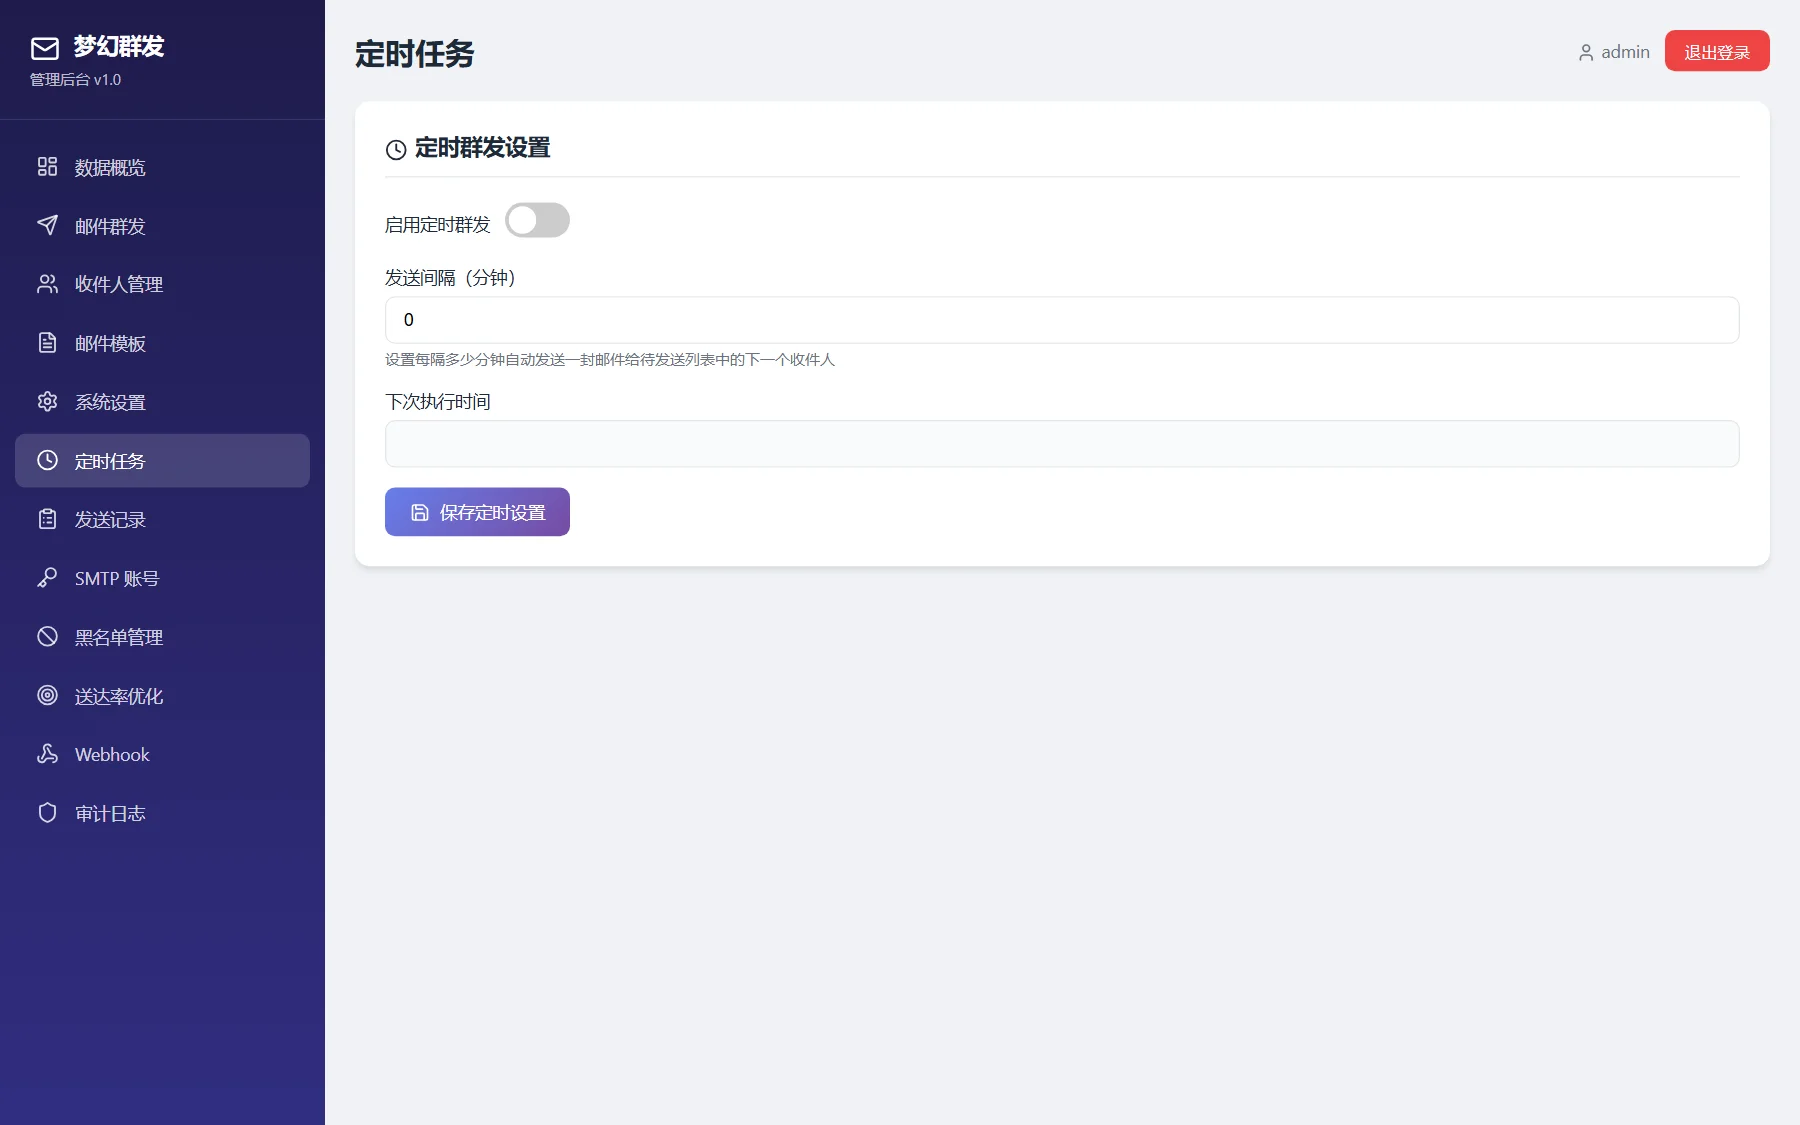Click the target icon for 送达率优化
The image size is (1800, 1125).
coord(47,695)
